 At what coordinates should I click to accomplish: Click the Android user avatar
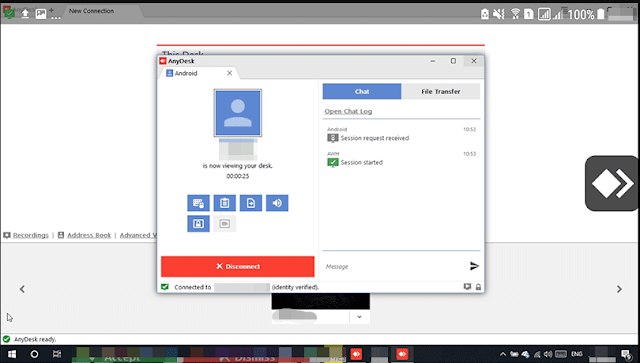[238, 113]
